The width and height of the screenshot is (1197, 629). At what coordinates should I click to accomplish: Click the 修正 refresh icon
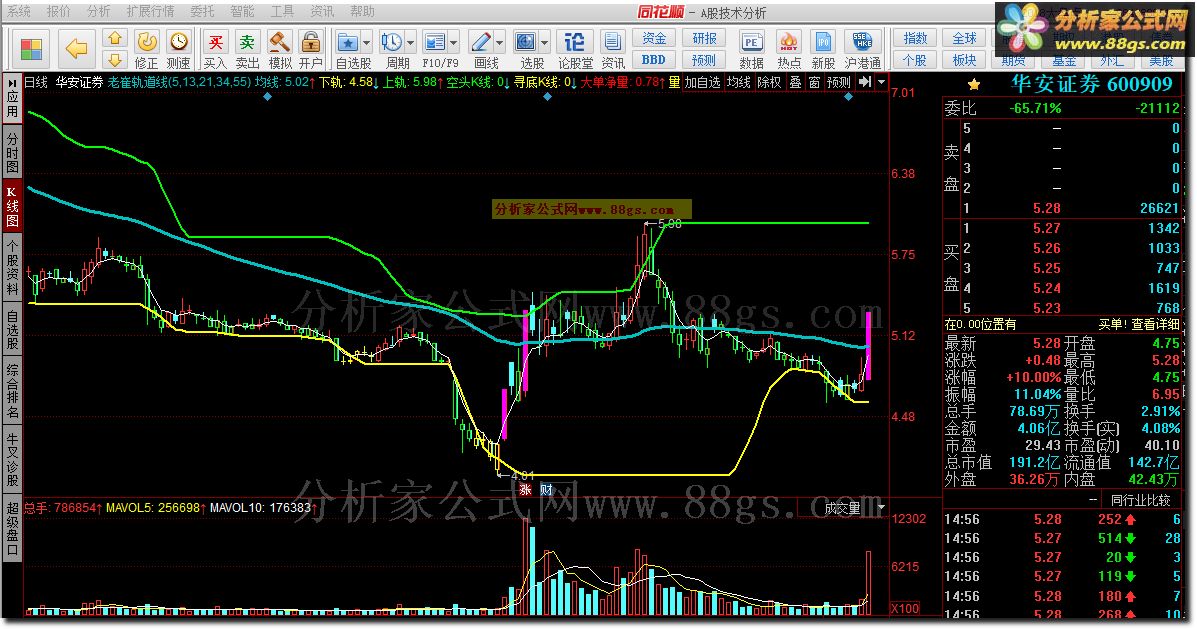[147, 41]
